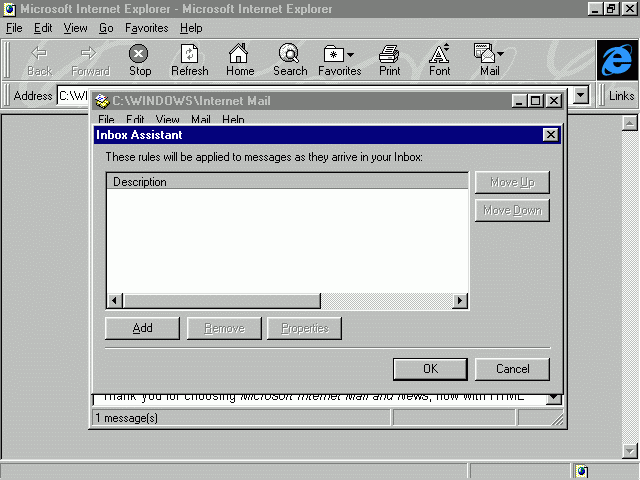Add a new Inbox Assistant rule

pos(142,328)
